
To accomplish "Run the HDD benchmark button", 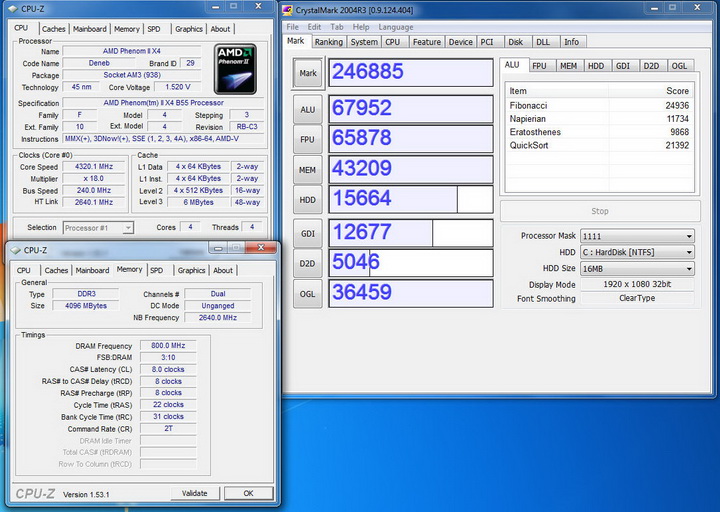I will (x=308, y=200).
